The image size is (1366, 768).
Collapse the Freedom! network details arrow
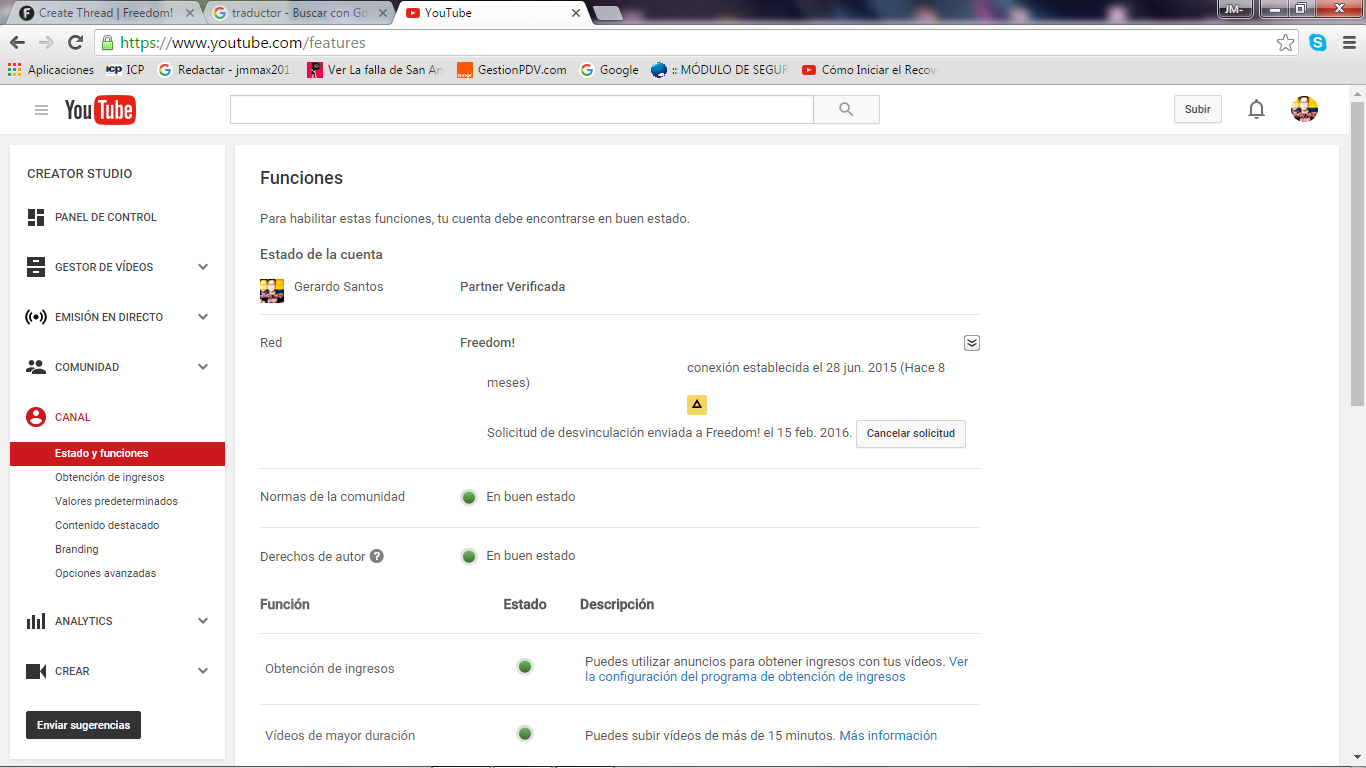point(972,343)
